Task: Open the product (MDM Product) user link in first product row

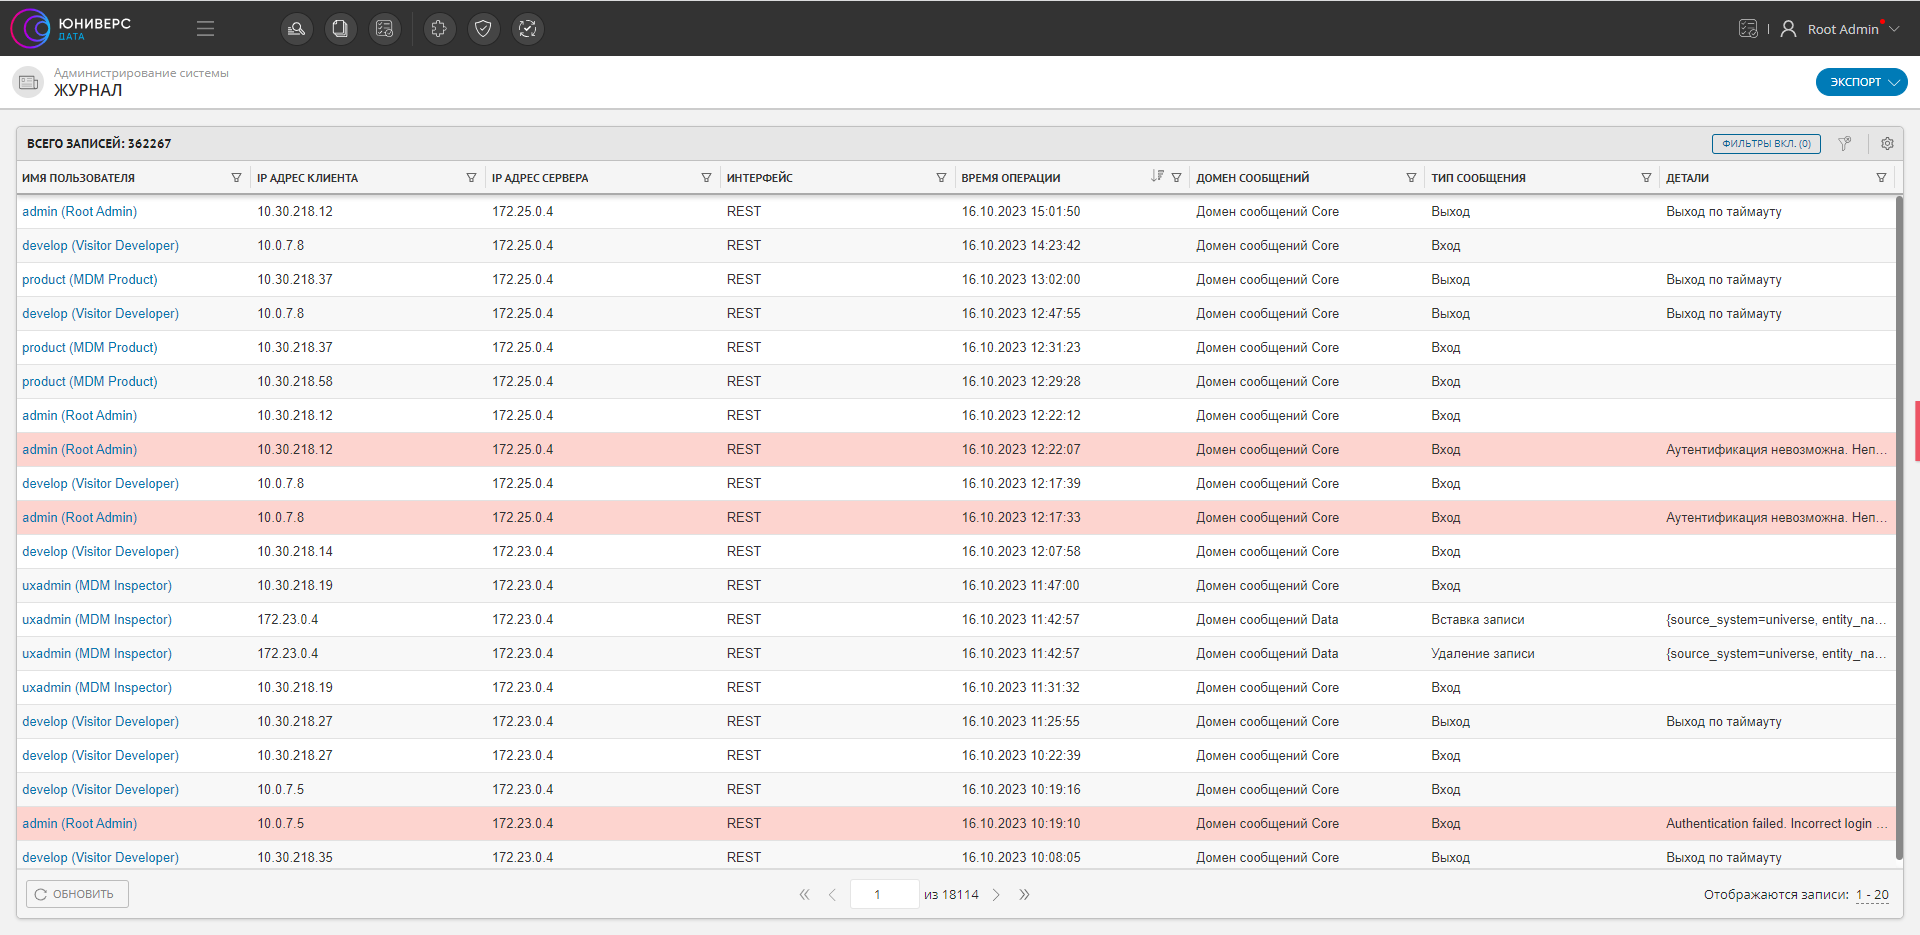Action: point(90,280)
